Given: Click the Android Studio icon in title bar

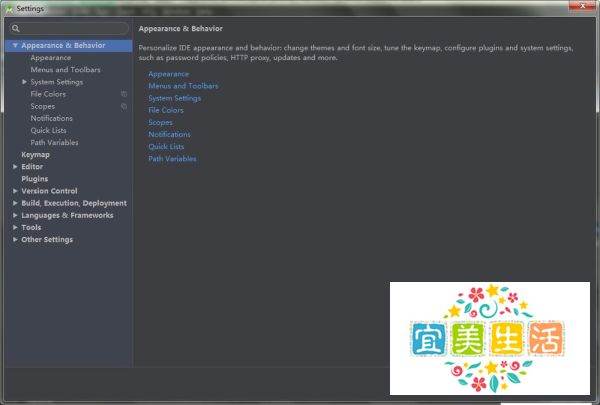Looking at the screenshot, I should (9, 8).
